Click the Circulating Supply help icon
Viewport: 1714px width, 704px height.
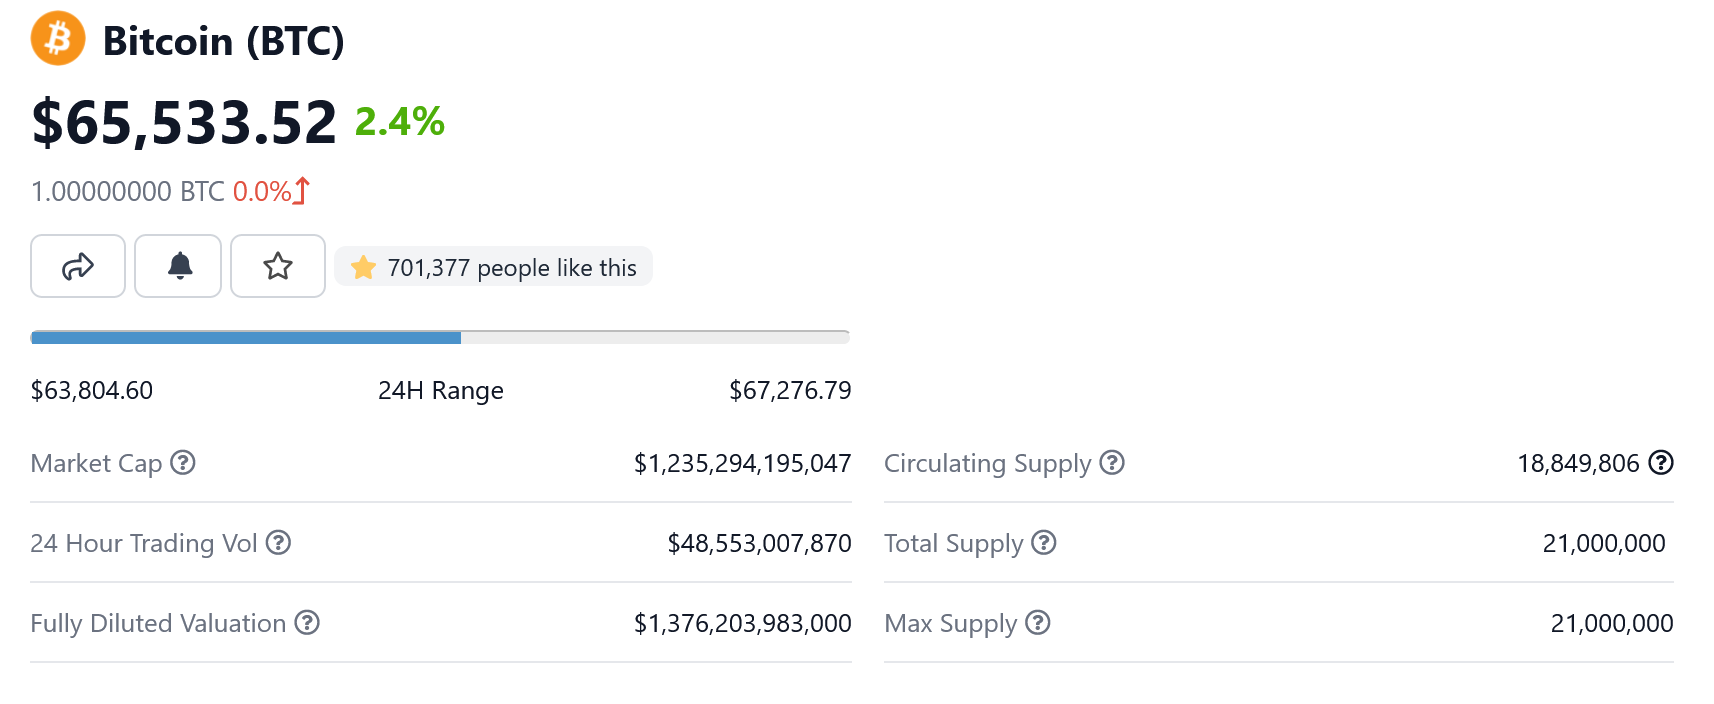click(1112, 462)
